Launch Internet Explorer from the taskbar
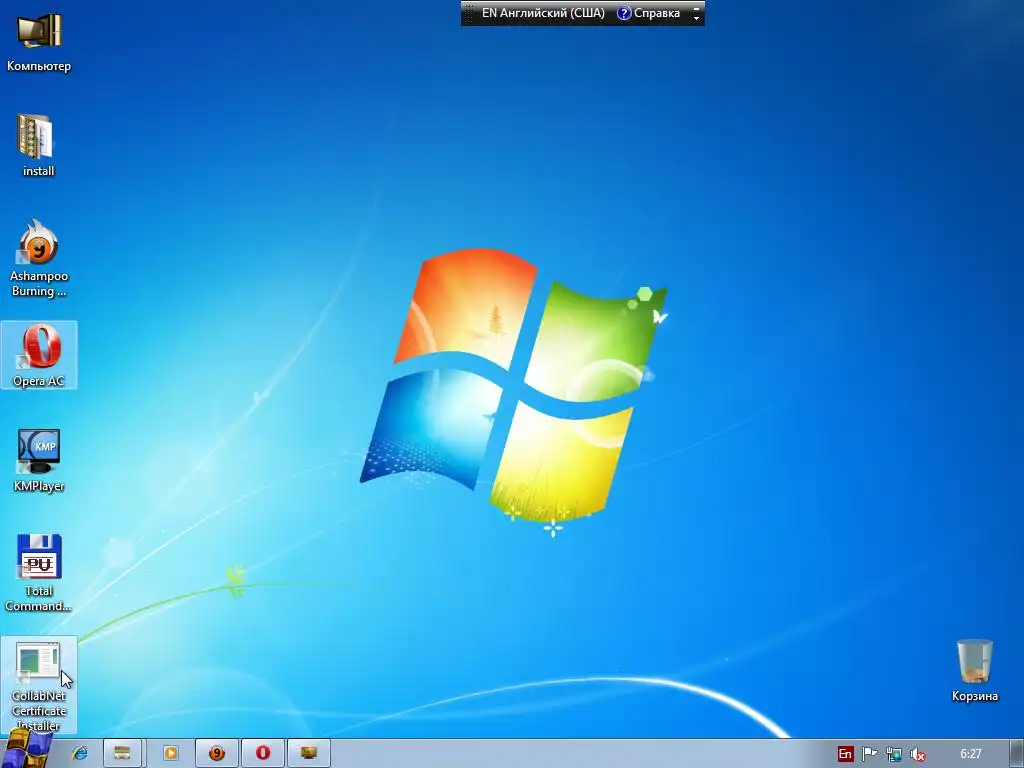This screenshot has width=1024, height=768. 80,753
